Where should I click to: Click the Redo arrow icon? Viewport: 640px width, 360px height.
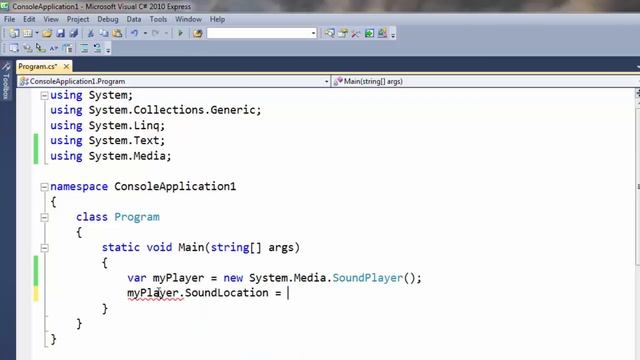click(x=156, y=33)
